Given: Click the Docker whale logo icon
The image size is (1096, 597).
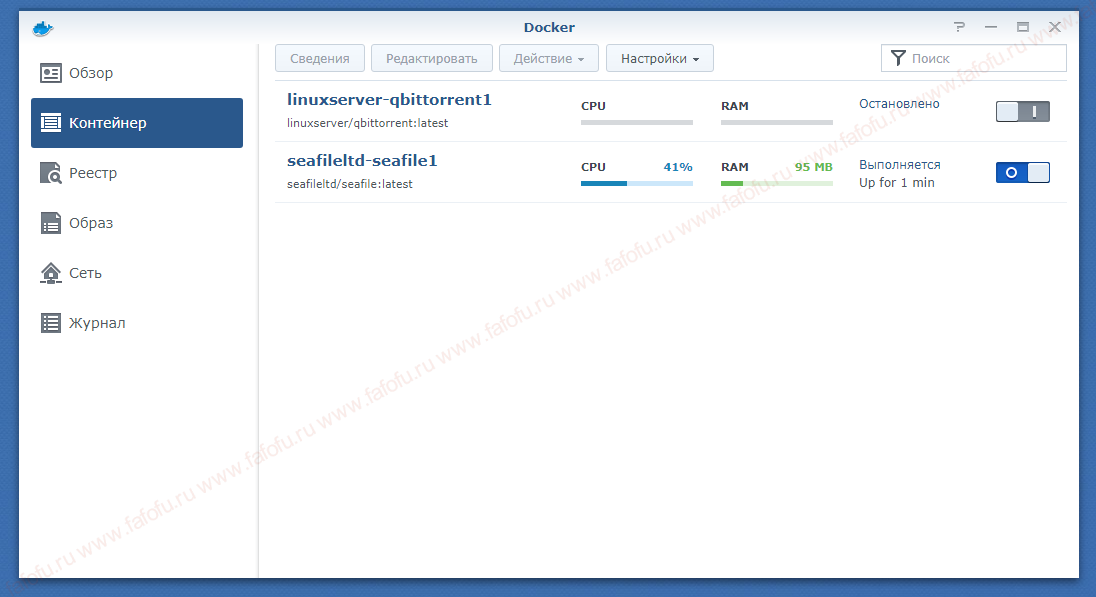Looking at the screenshot, I should click(43, 29).
